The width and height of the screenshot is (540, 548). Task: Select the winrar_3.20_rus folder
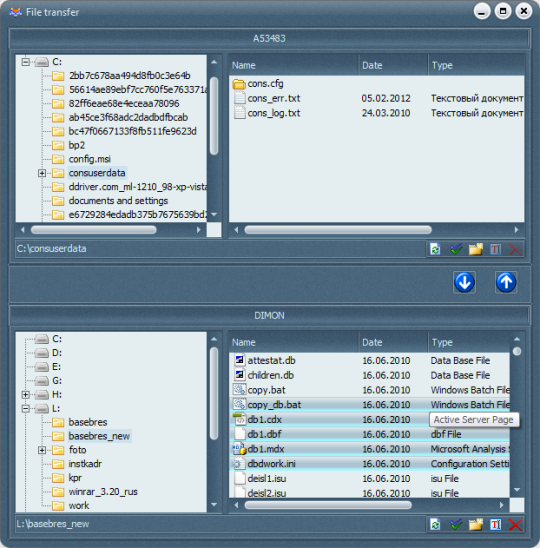click(x=103, y=492)
